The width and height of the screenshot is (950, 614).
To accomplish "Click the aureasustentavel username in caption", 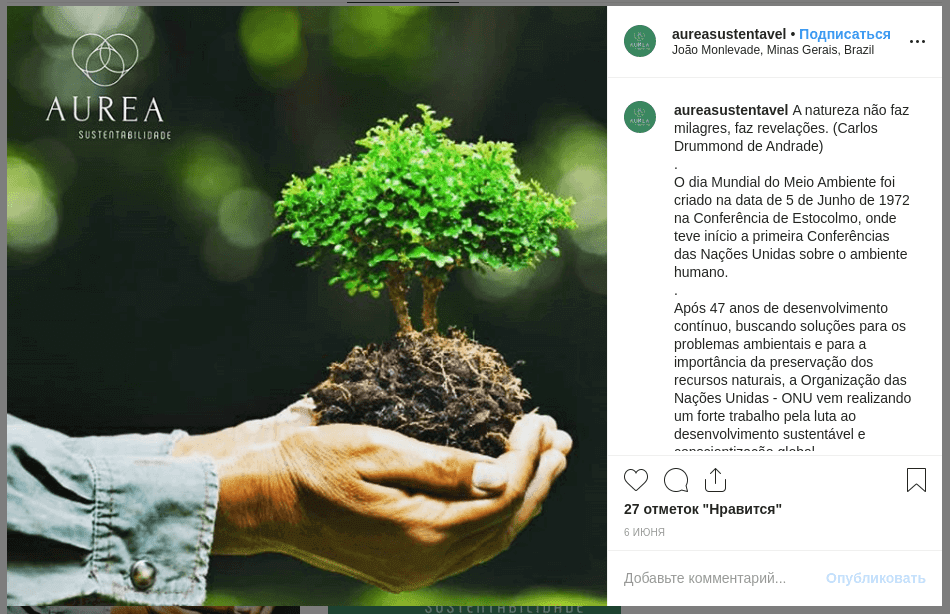I will 731,110.
